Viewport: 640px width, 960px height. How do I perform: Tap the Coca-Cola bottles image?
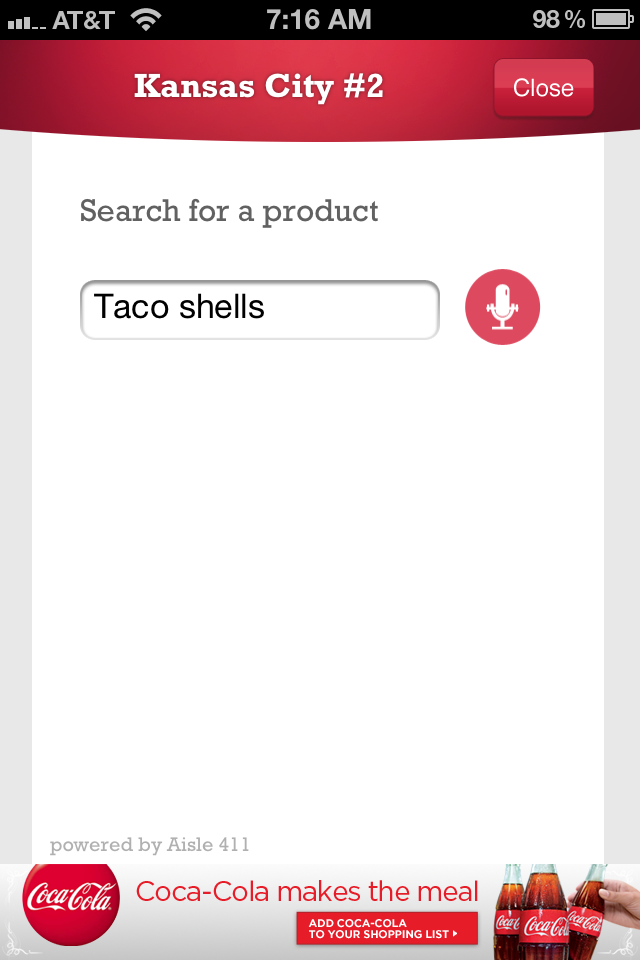click(x=539, y=912)
